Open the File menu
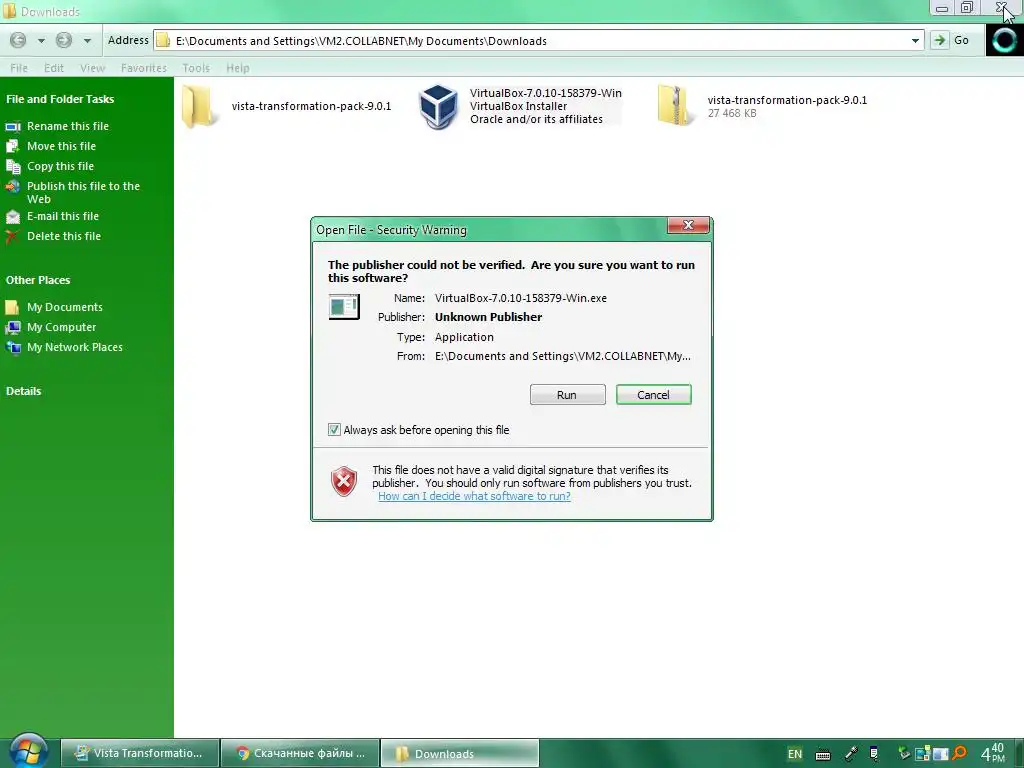Screen dimensions: 1024x768 point(19,68)
